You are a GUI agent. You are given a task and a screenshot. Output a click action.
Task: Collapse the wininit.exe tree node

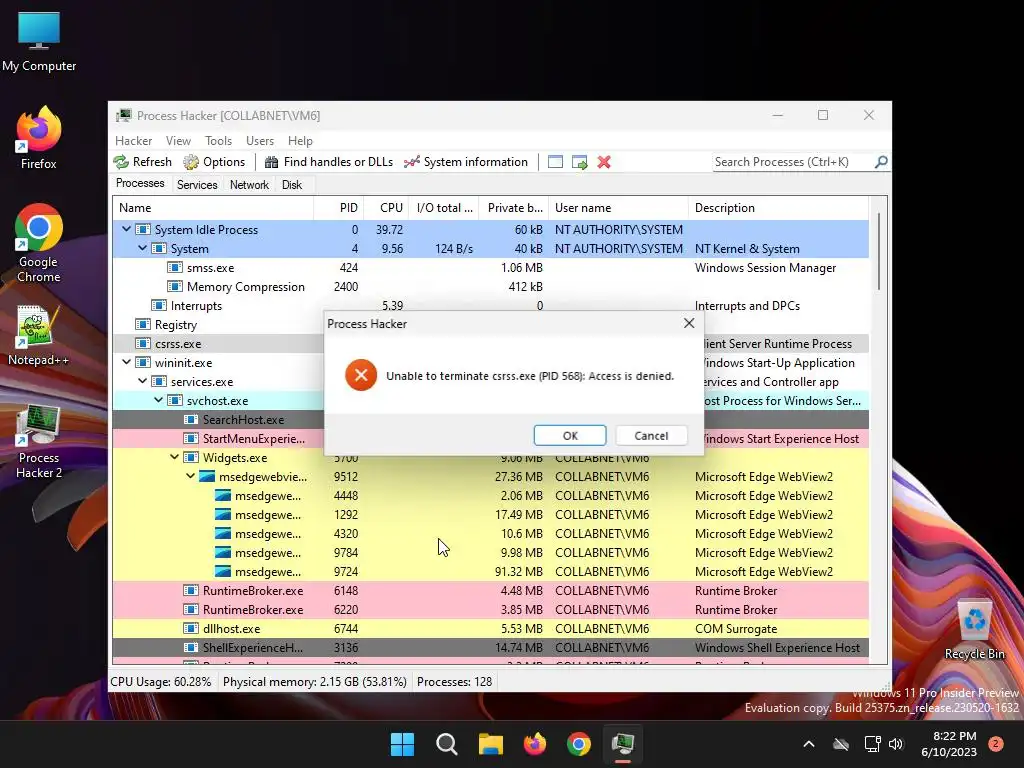(126, 362)
